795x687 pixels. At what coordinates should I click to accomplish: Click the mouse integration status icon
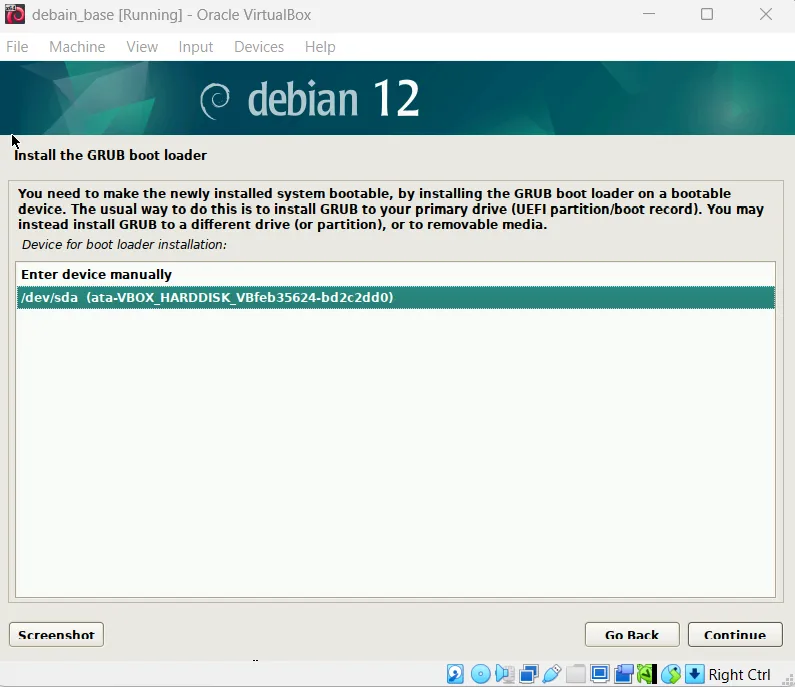[671, 674]
